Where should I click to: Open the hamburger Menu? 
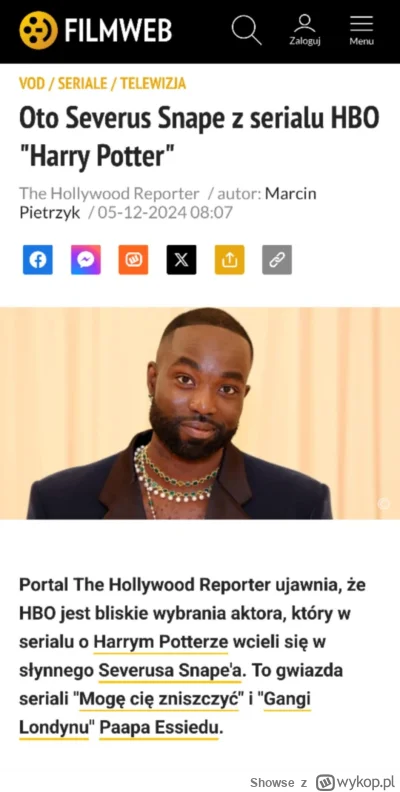point(362,30)
